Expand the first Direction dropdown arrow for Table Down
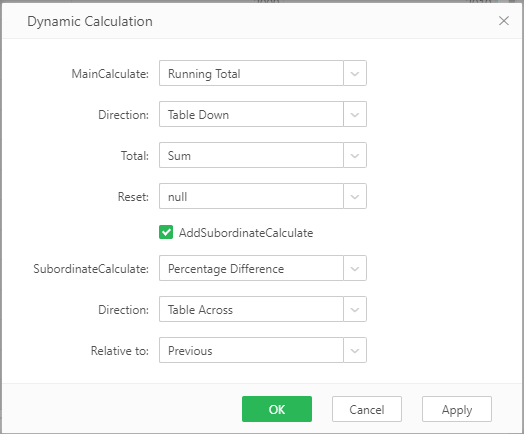The image size is (524, 434). point(355,114)
